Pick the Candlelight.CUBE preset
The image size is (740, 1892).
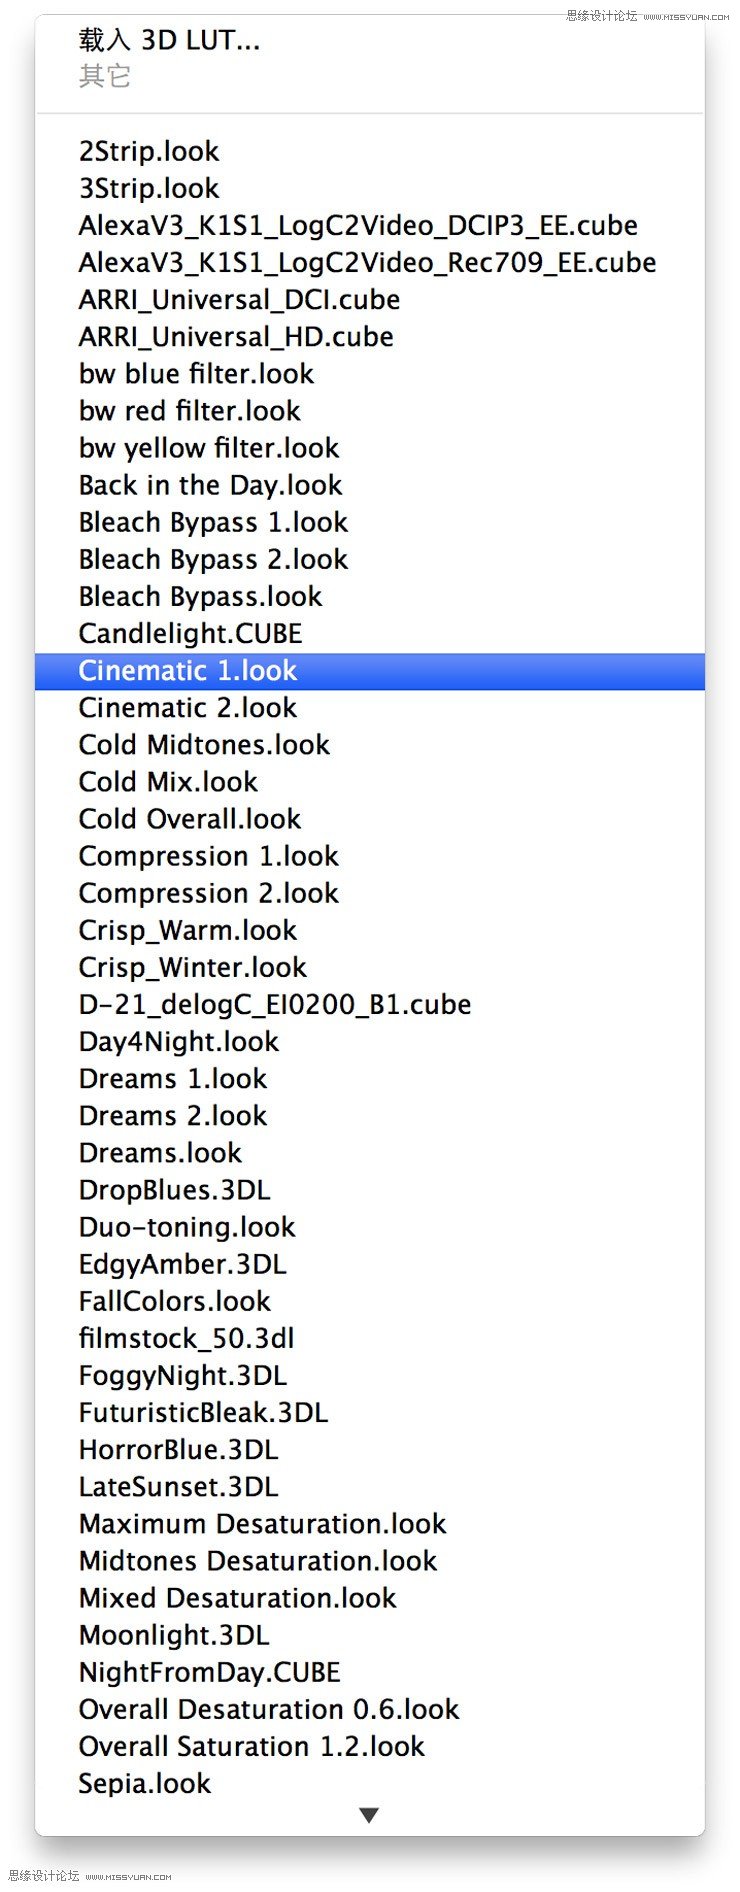click(x=190, y=633)
